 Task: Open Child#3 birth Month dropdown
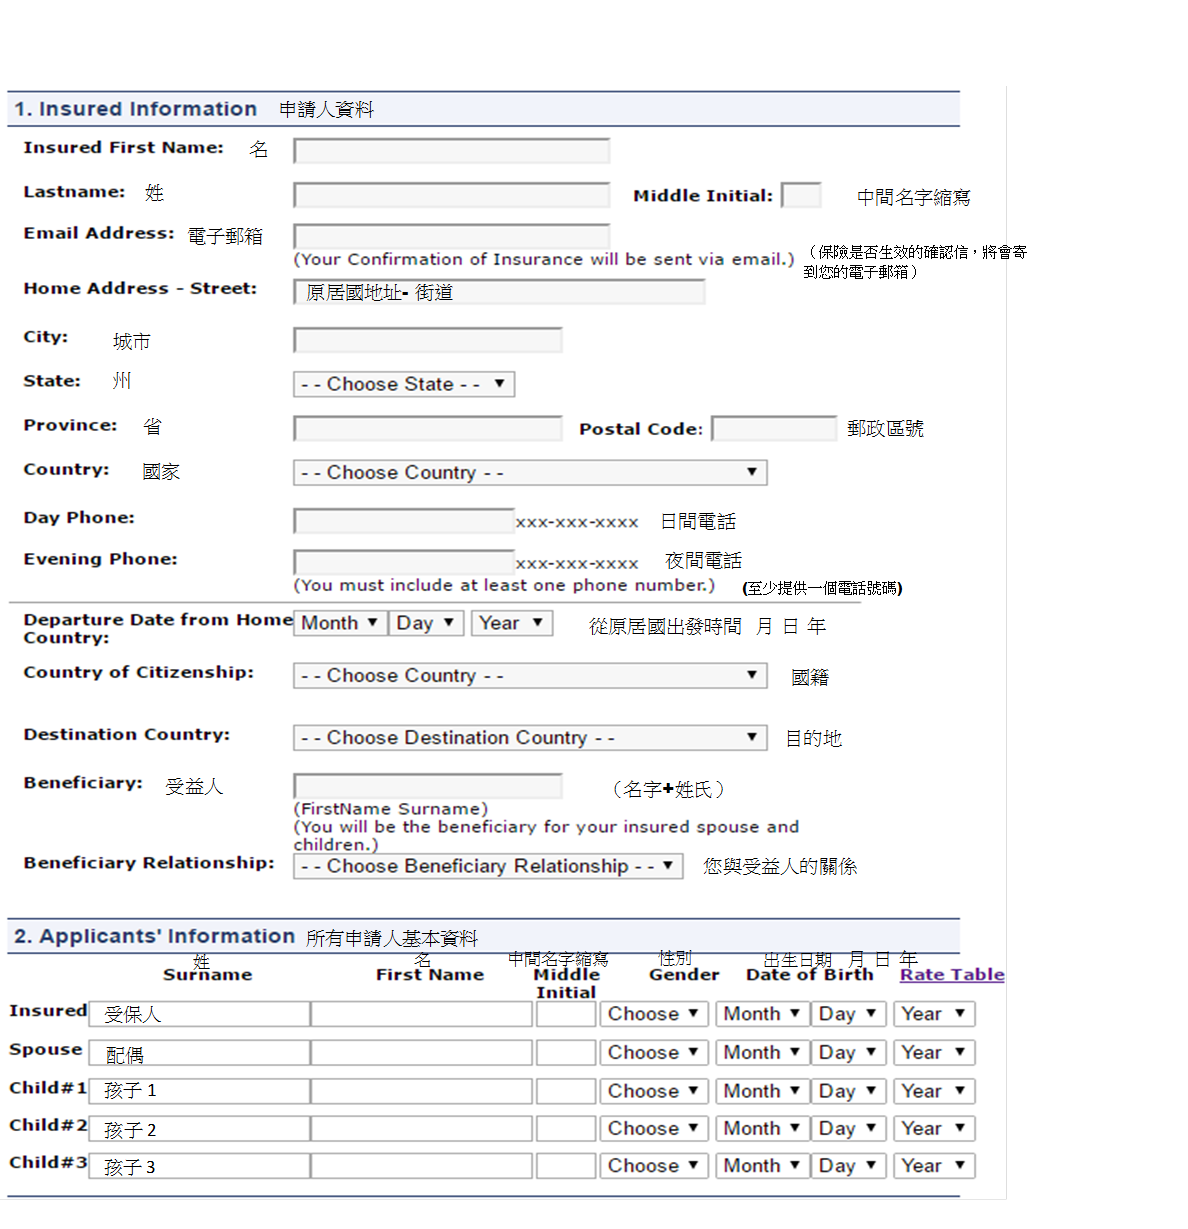tap(762, 1166)
